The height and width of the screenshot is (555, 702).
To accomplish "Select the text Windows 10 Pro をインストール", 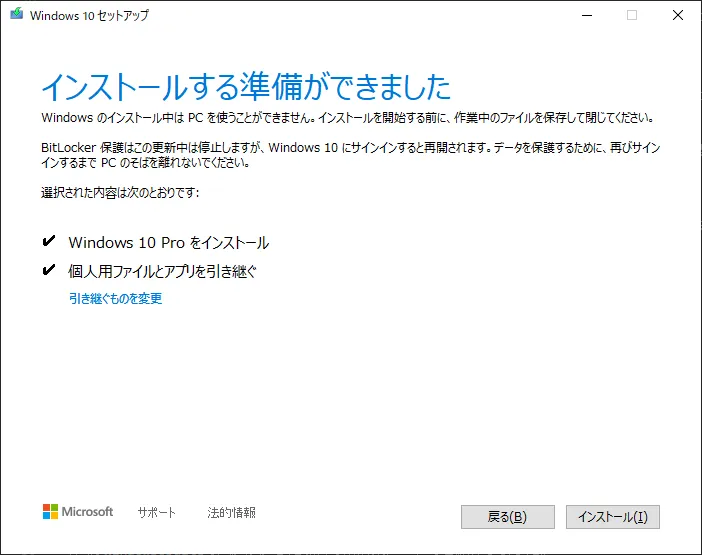I will (x=169, y=243).
